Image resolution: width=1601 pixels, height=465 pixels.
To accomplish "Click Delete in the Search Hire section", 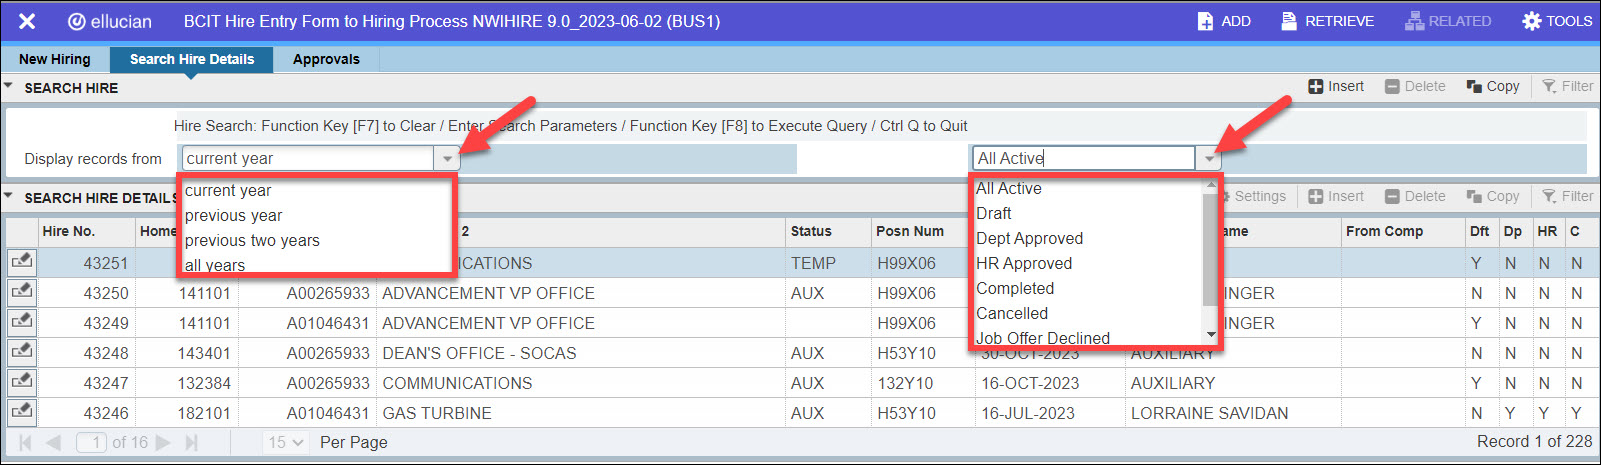I will pos(1415,87).
